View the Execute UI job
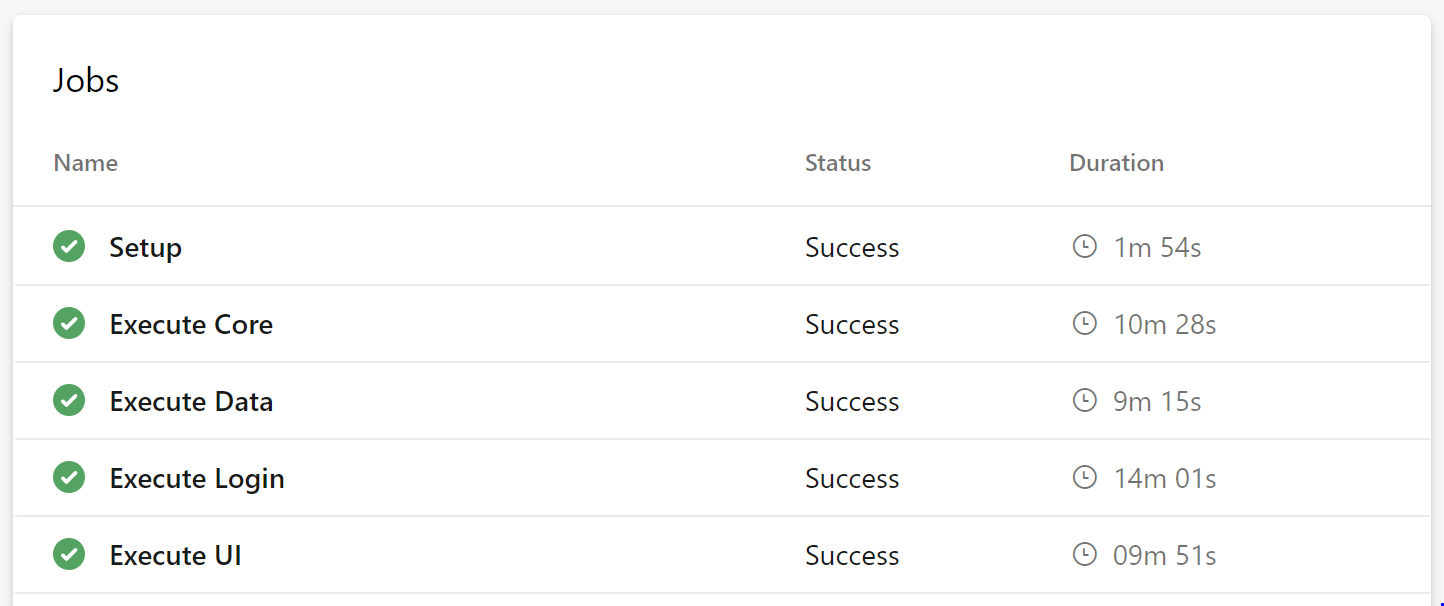The width and height of the screenshot is (1444, 606). point(176,555)
